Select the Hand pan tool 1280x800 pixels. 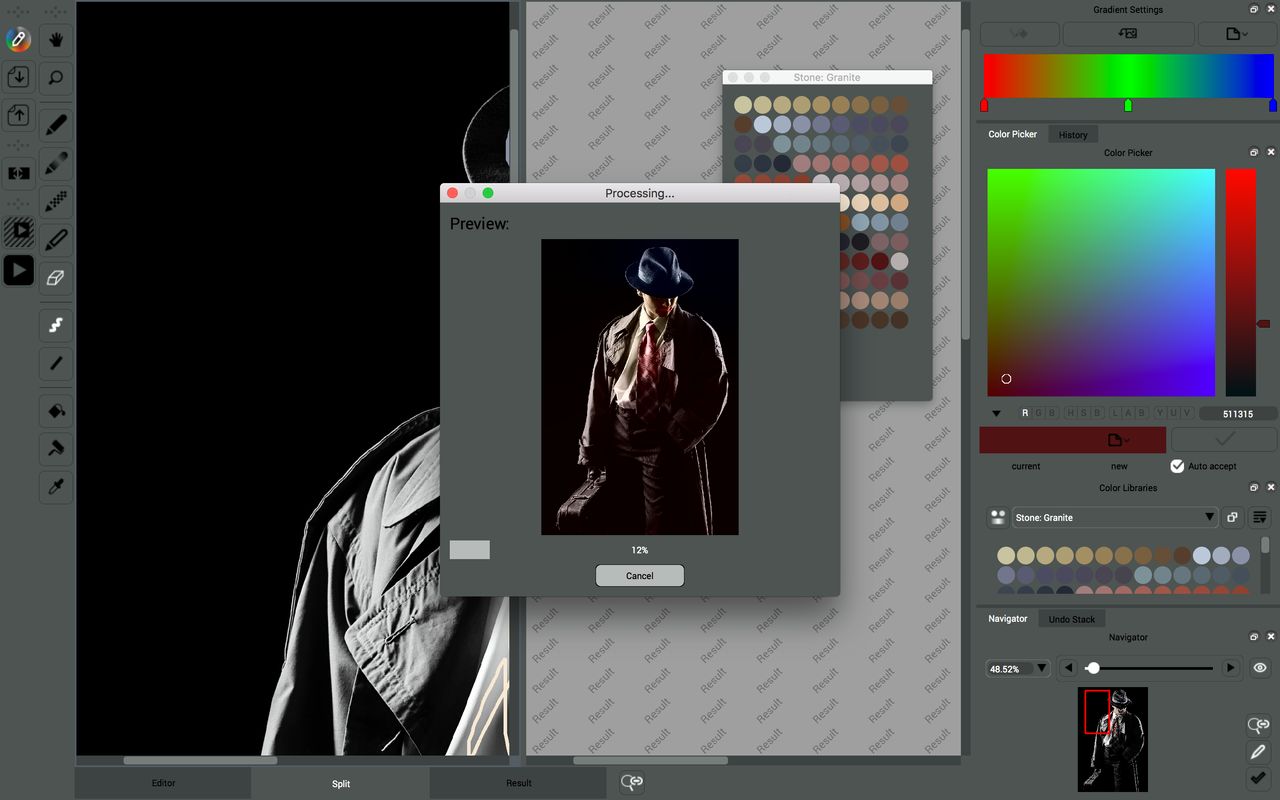tap(56, 40)
